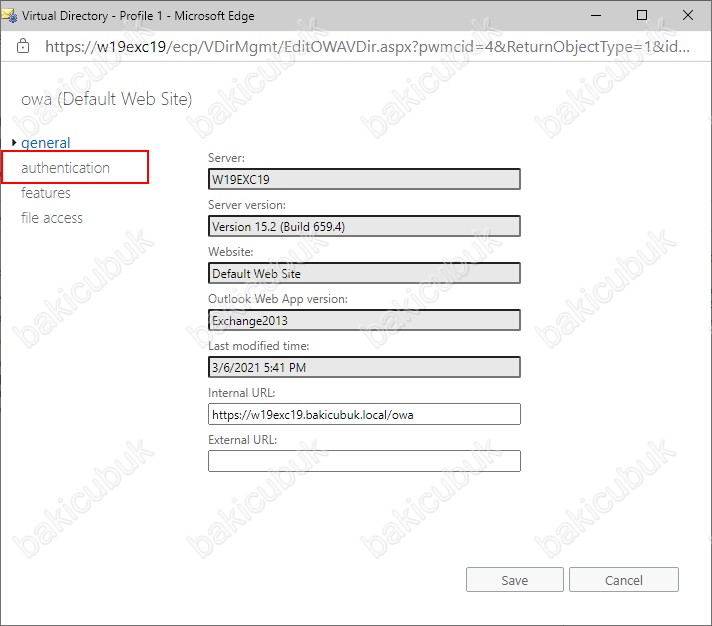Click the Server label
This screenshot has height=626, width=712.
click(227, 158)
